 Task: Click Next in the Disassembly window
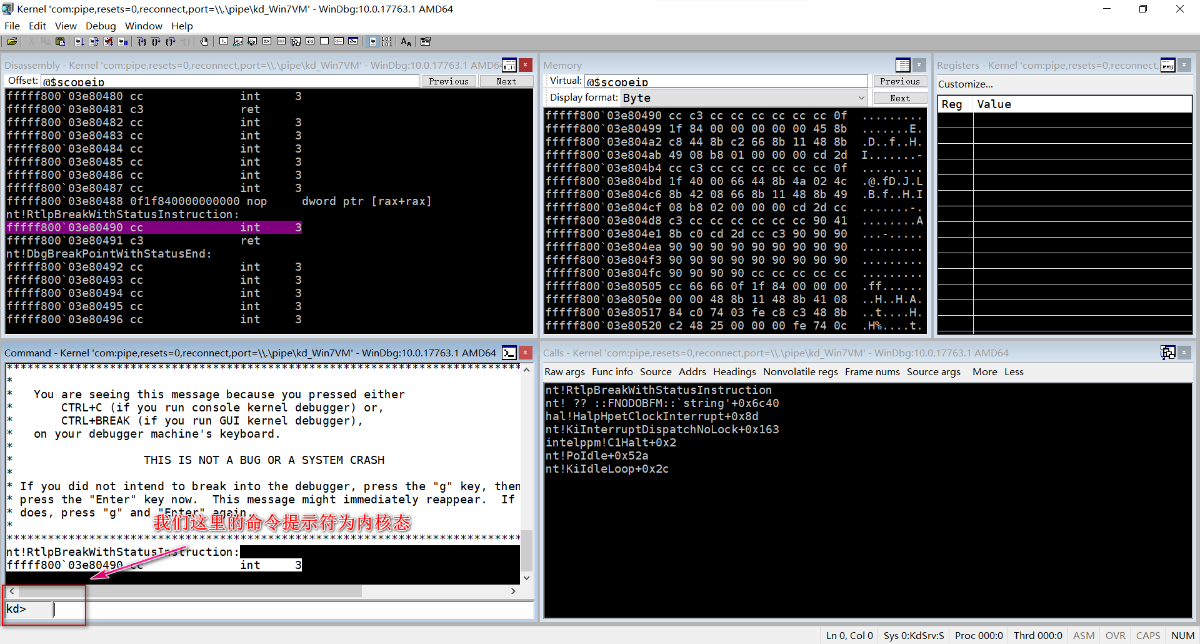pos(506,81)
